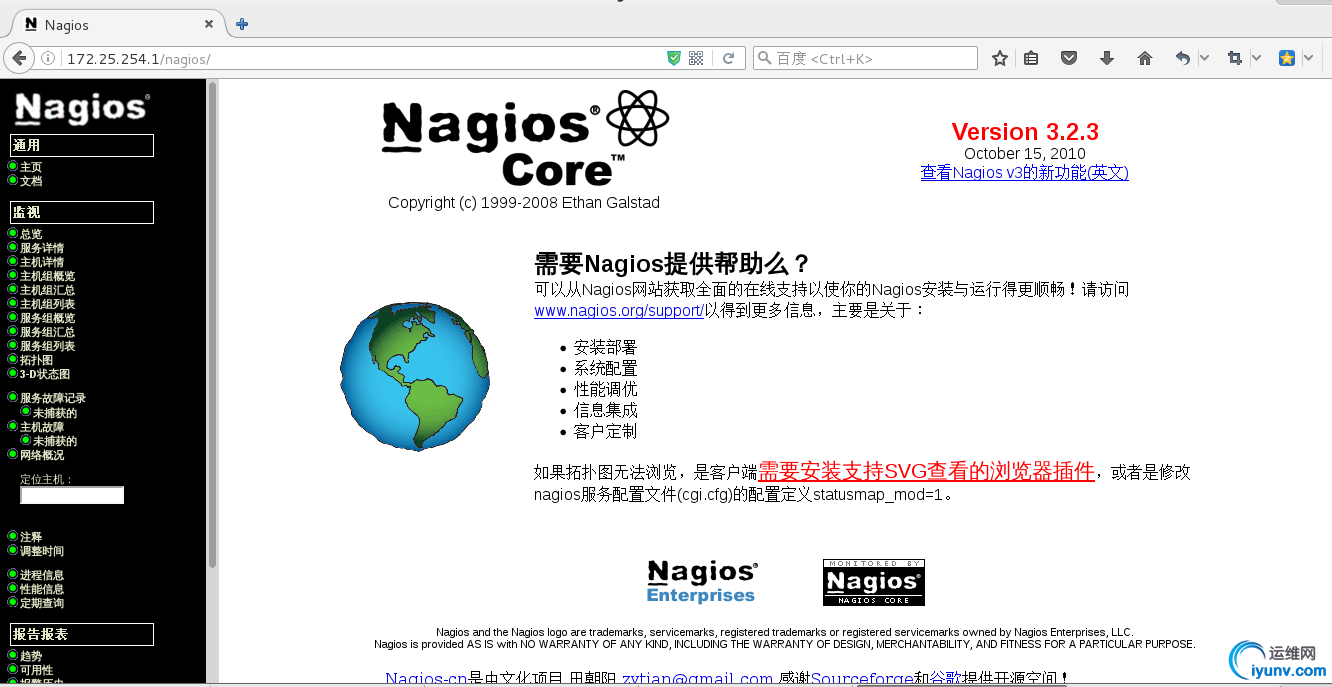Click the undo arrow toolbar icon
Viewport: 1332px width, 687px height.
pos(1183,59)
